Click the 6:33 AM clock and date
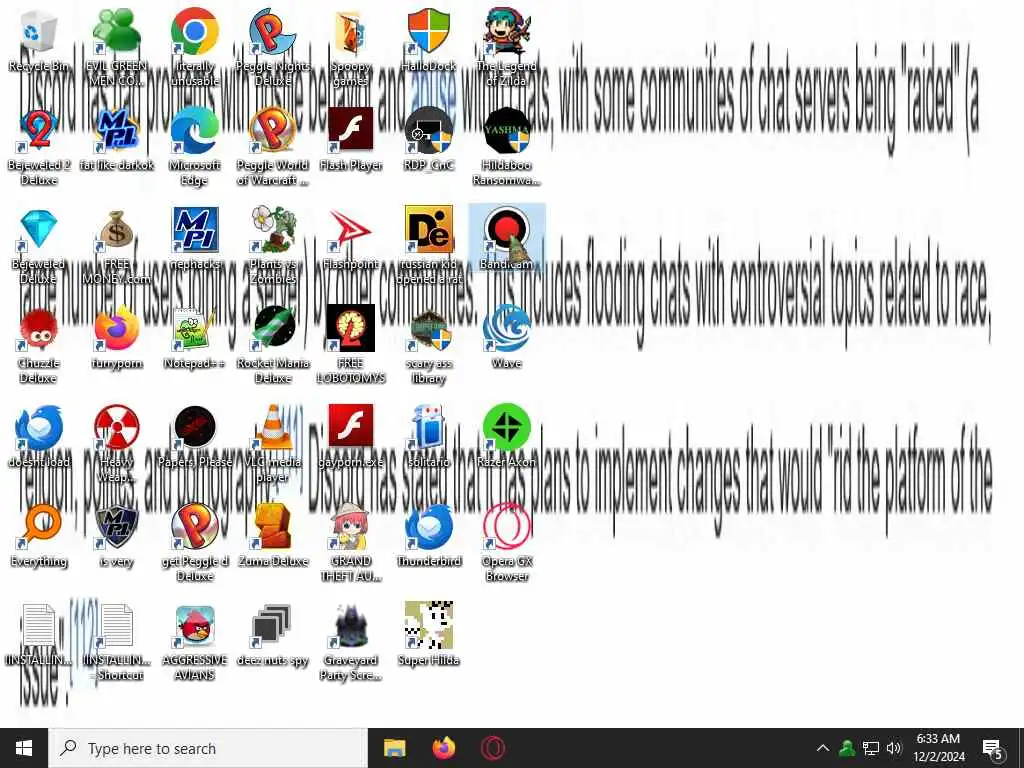The width and height of the screenshot is (1024, 768). pos(938,748)
